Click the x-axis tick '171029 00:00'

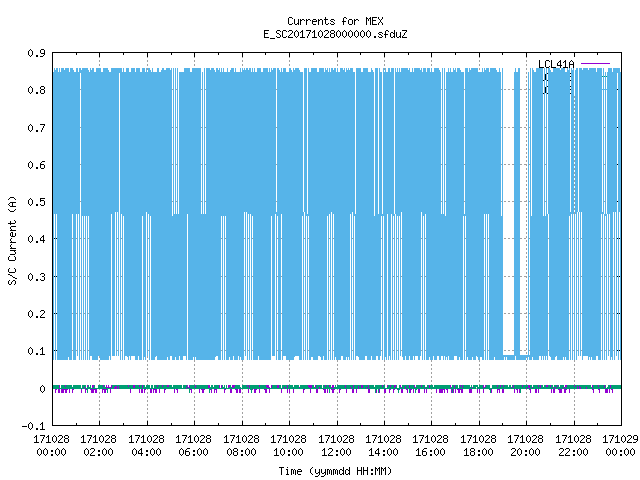620,446
